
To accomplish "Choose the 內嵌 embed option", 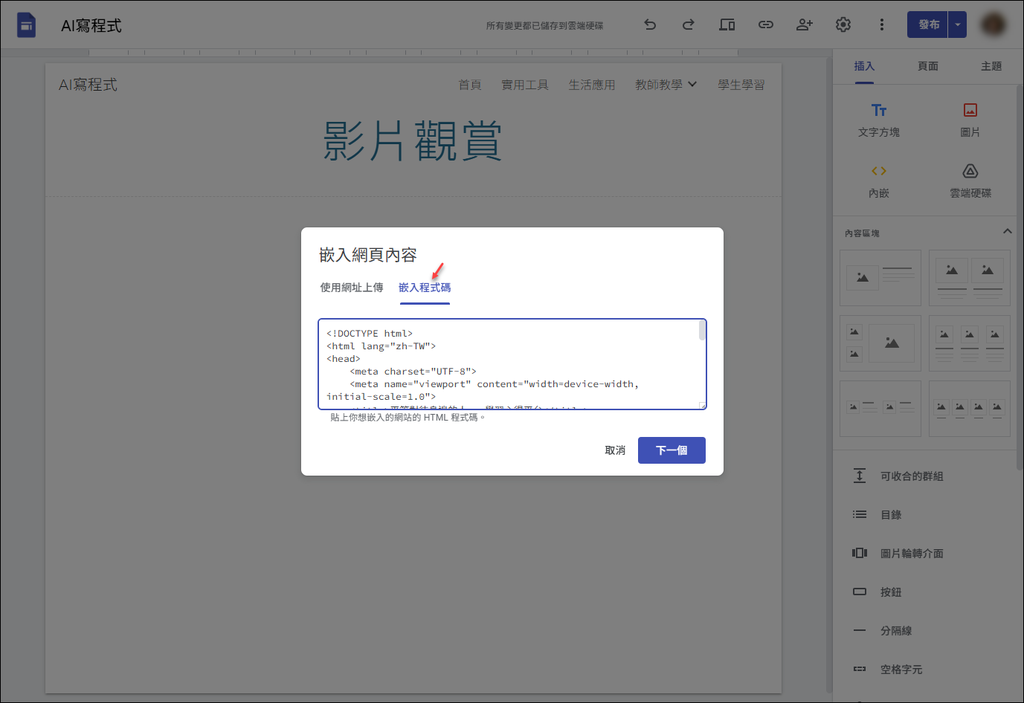I will (878, 181).
